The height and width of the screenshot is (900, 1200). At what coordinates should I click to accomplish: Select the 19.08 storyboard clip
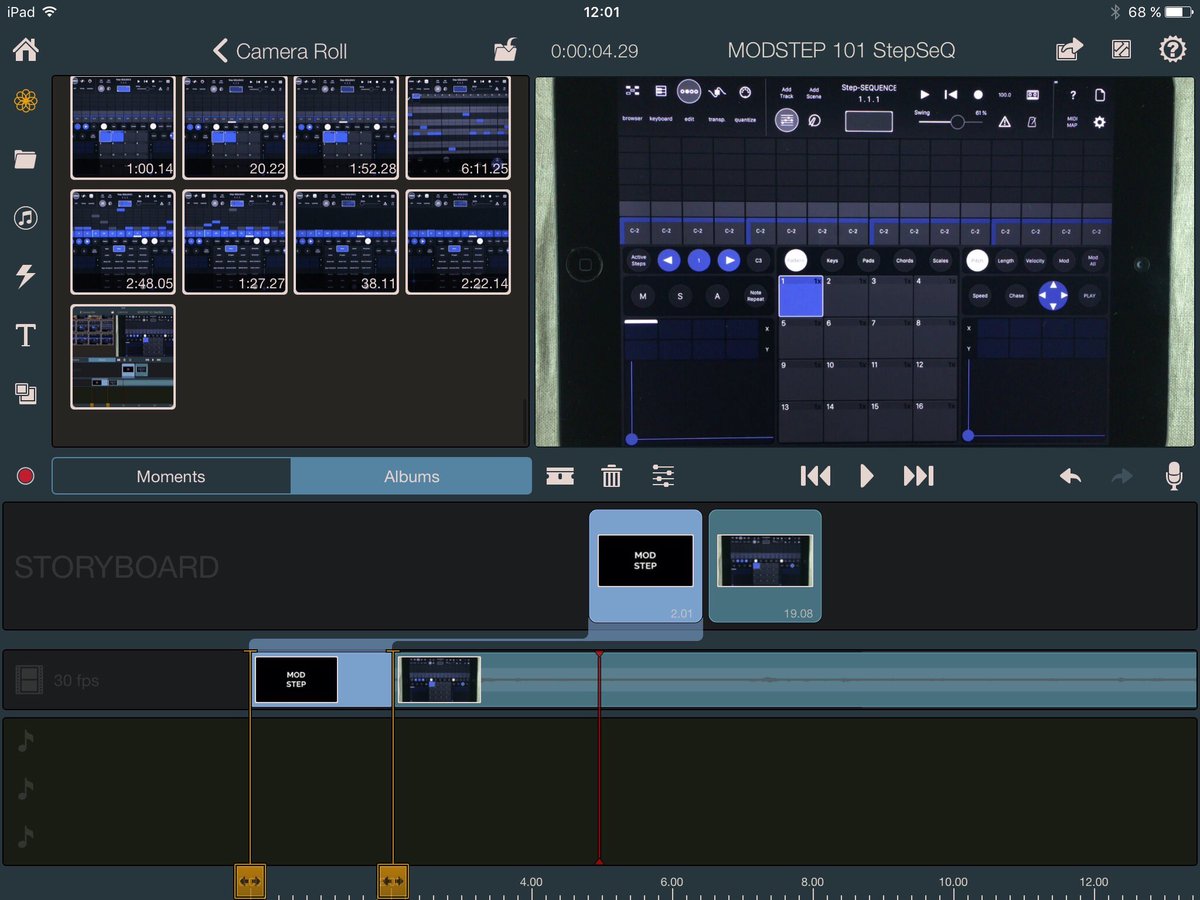tap(765, 566)
